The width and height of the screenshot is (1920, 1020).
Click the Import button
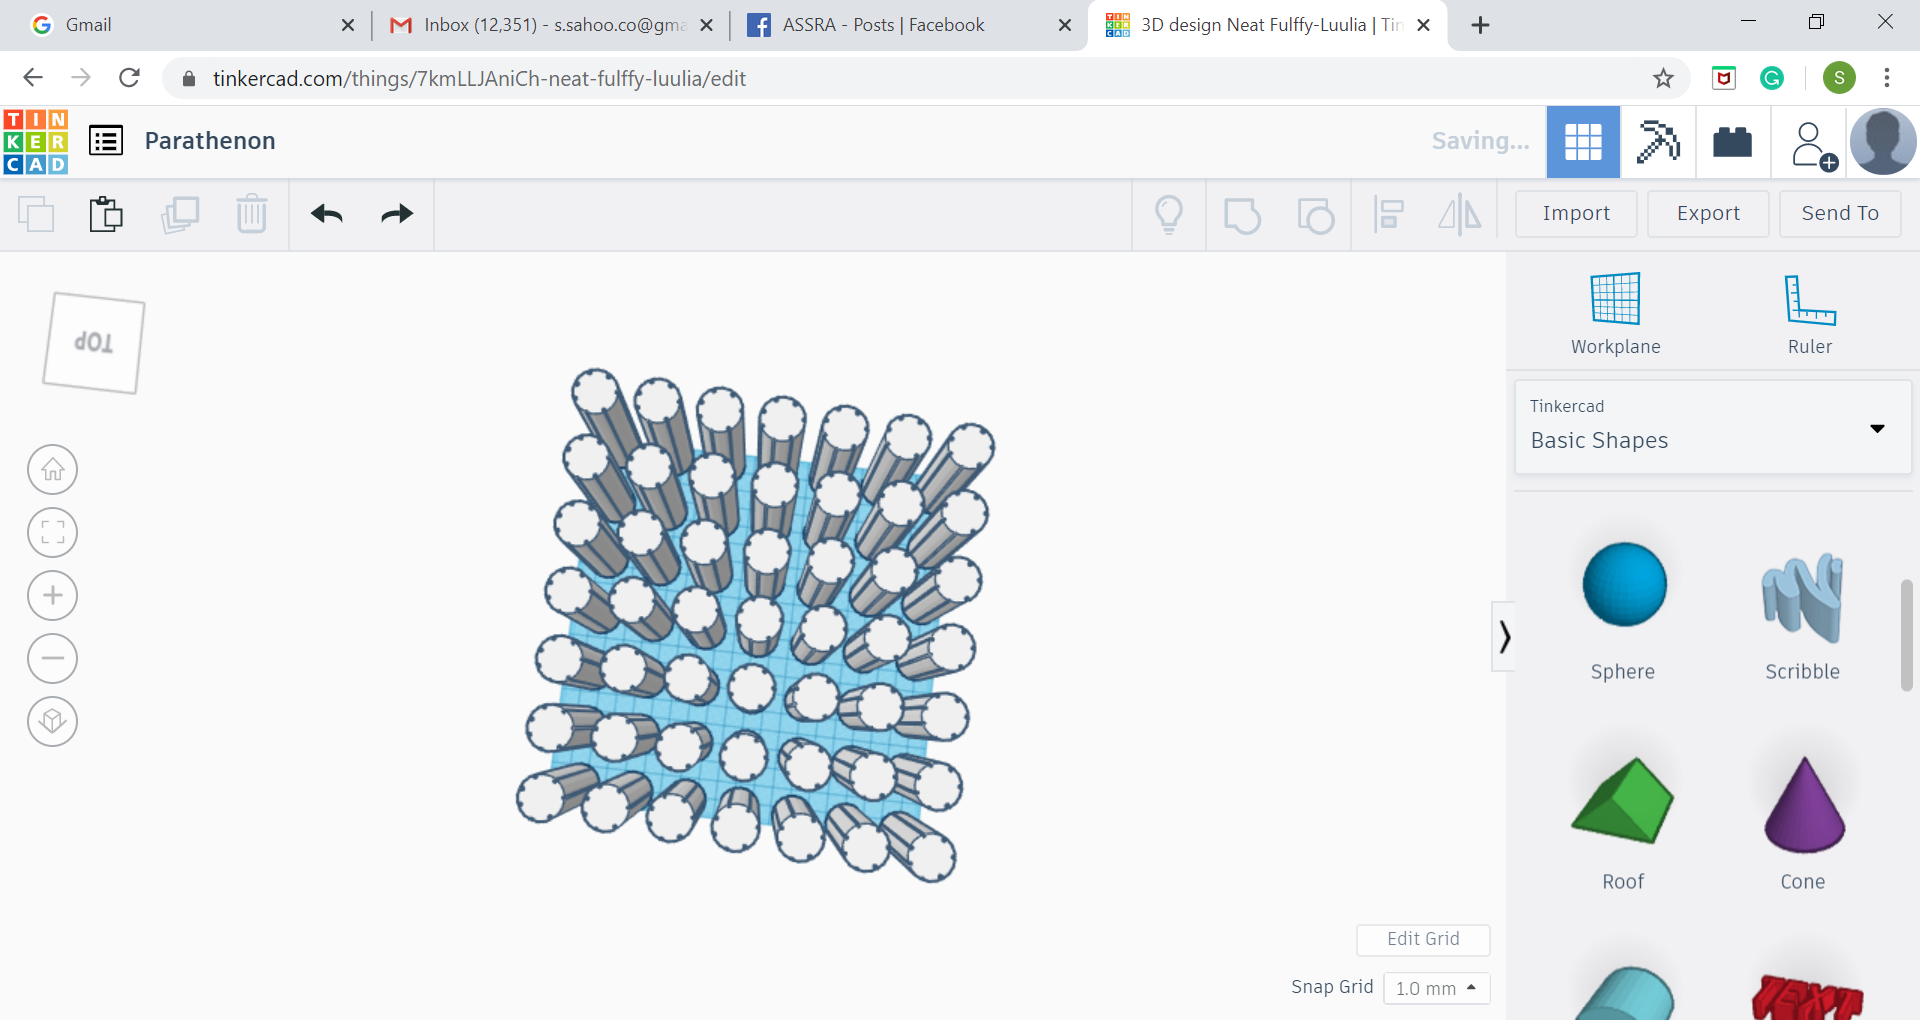pos(1576,214)
